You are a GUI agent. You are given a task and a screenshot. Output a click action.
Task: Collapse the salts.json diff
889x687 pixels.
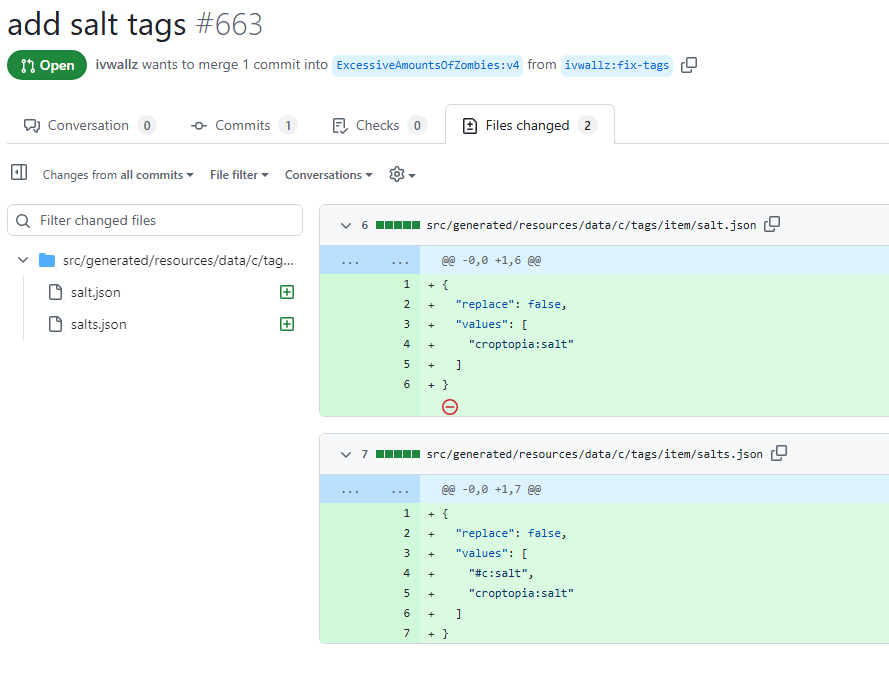346,454
